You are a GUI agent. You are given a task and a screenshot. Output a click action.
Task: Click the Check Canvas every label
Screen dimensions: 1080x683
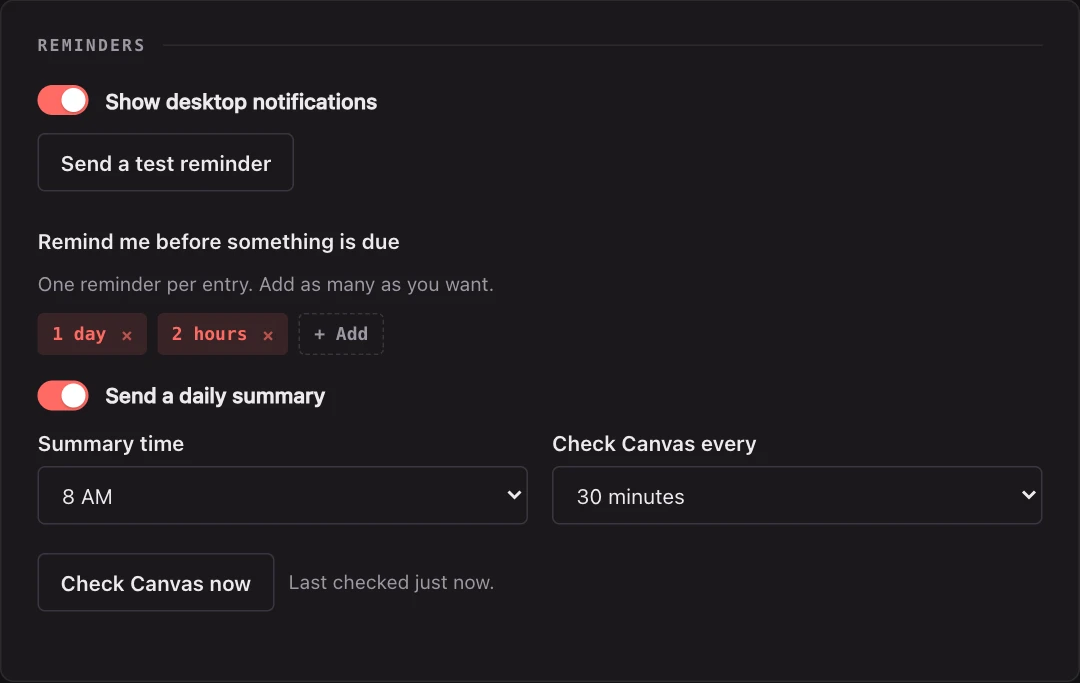(x=654, y=443)
